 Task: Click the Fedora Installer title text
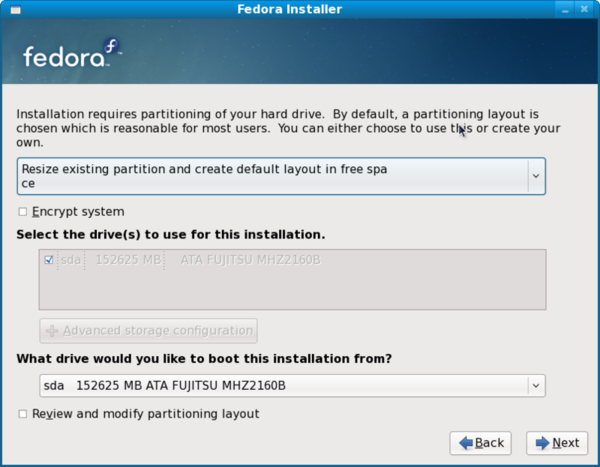[x=290, y=9]
